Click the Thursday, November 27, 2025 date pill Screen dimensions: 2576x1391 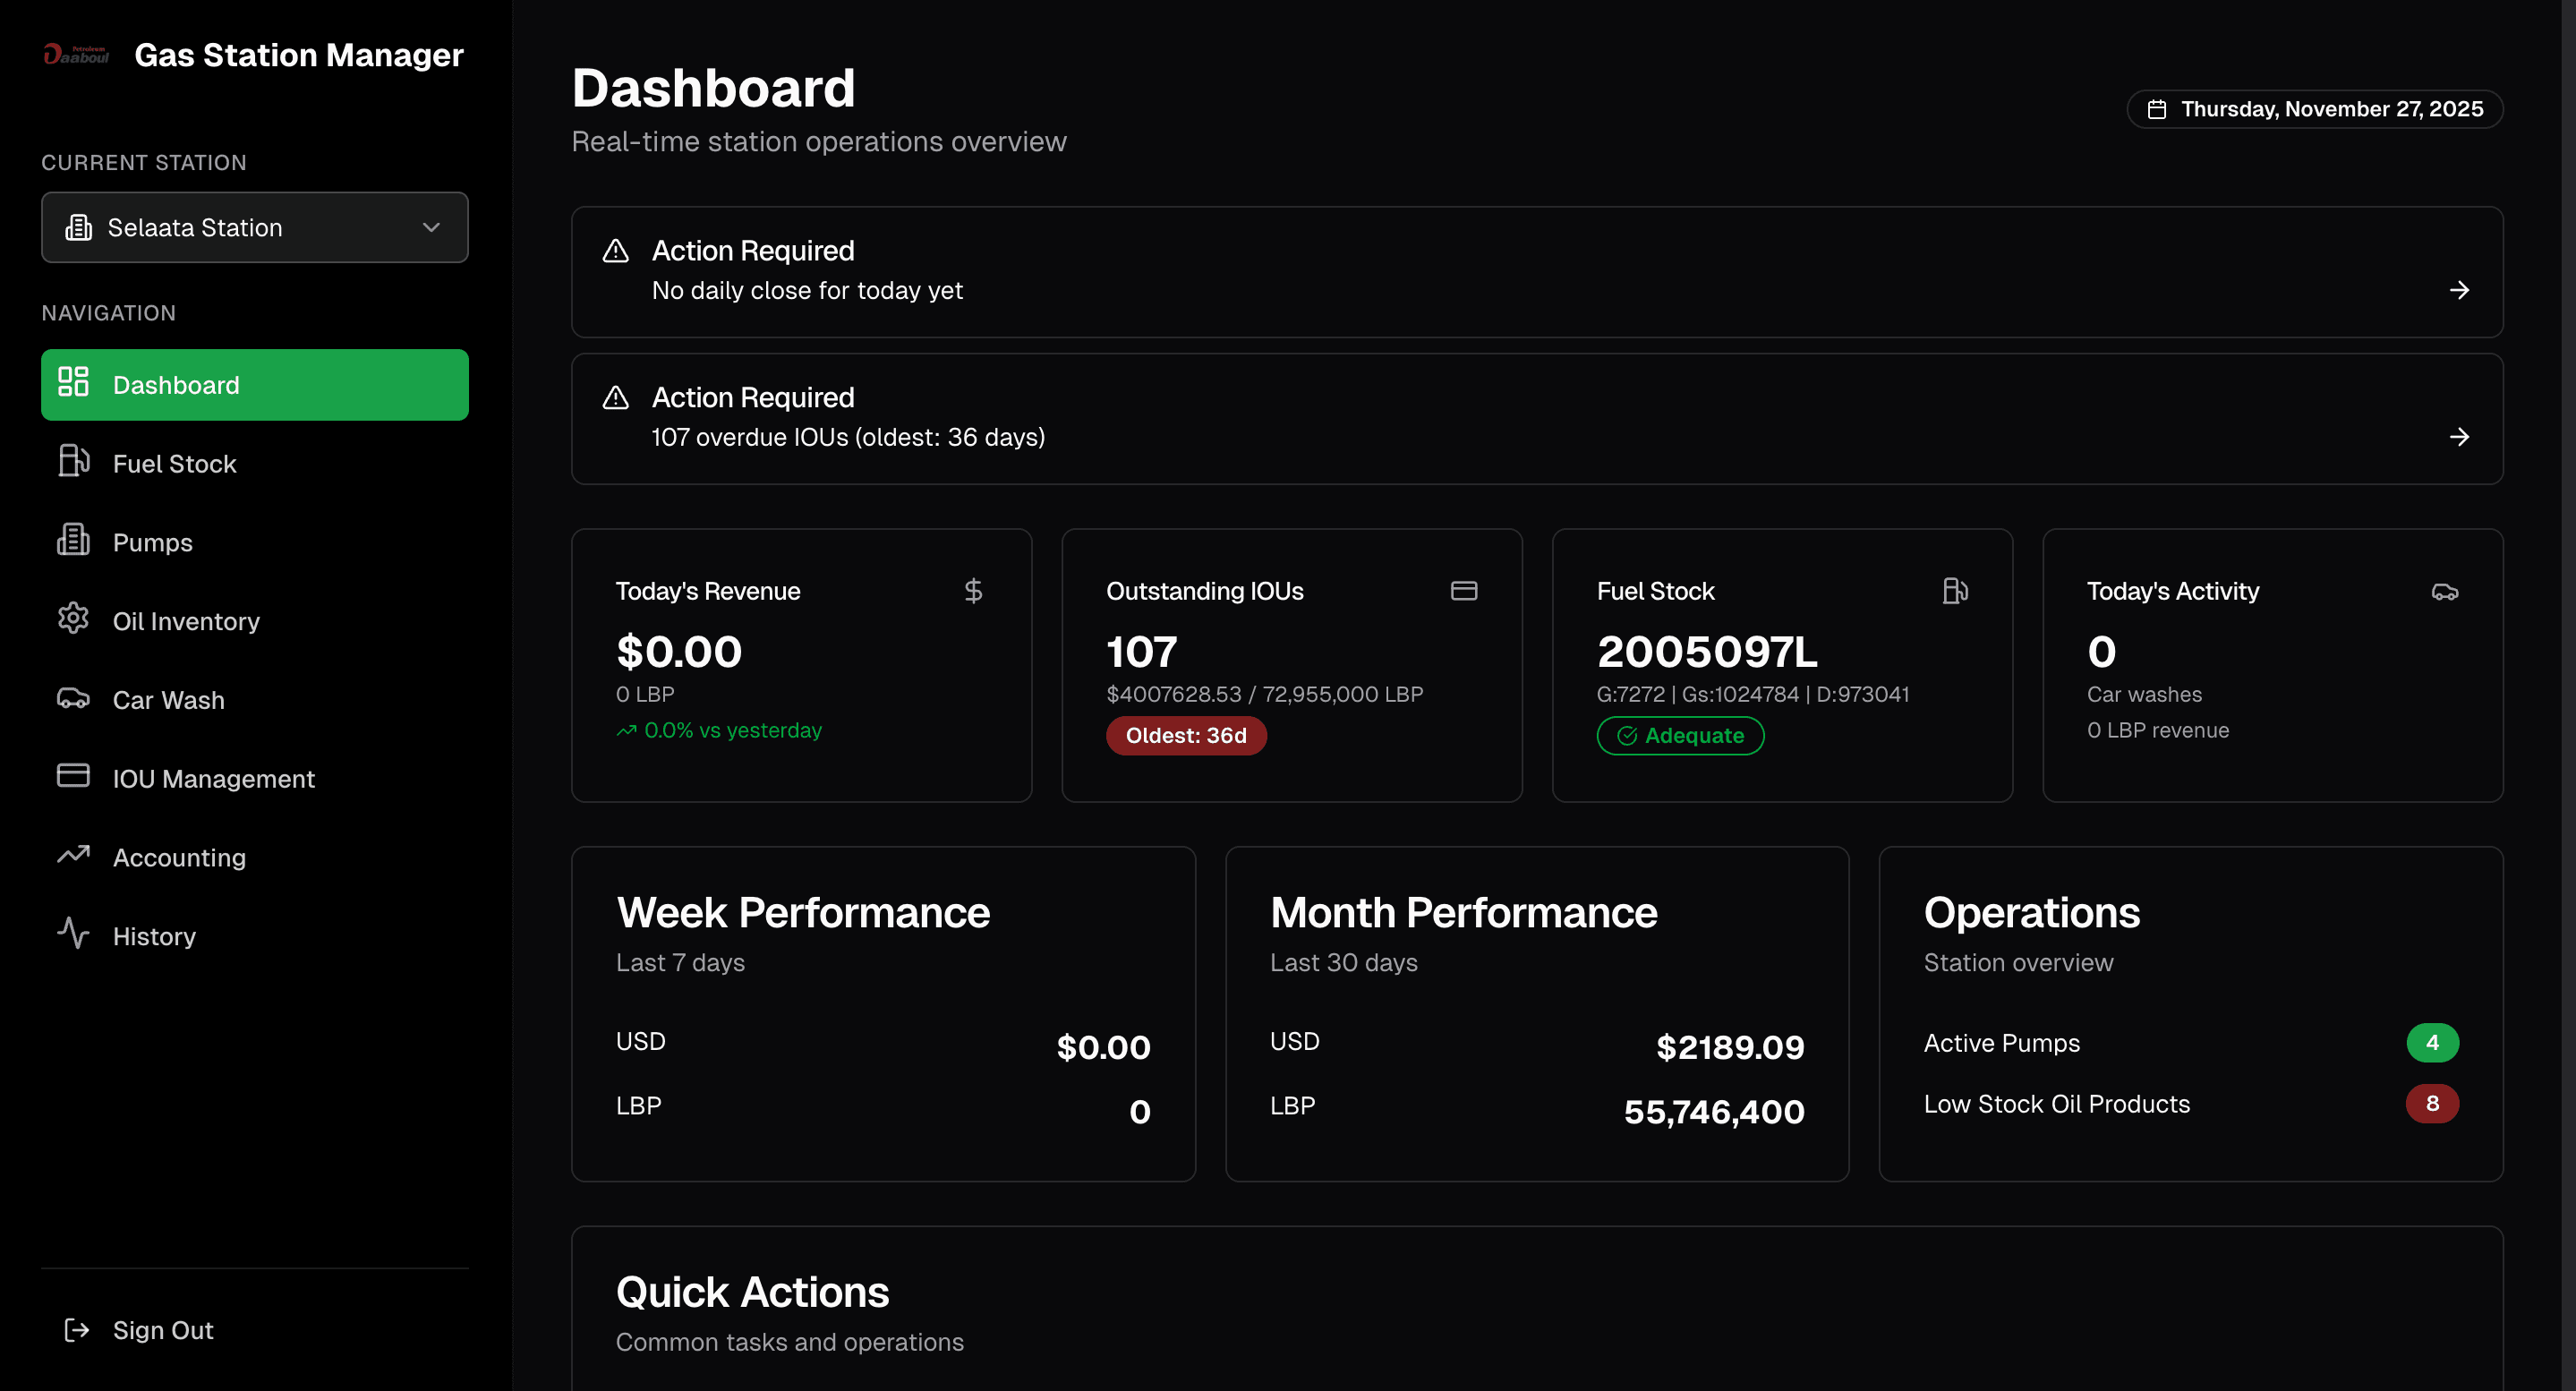point(2314,109)
